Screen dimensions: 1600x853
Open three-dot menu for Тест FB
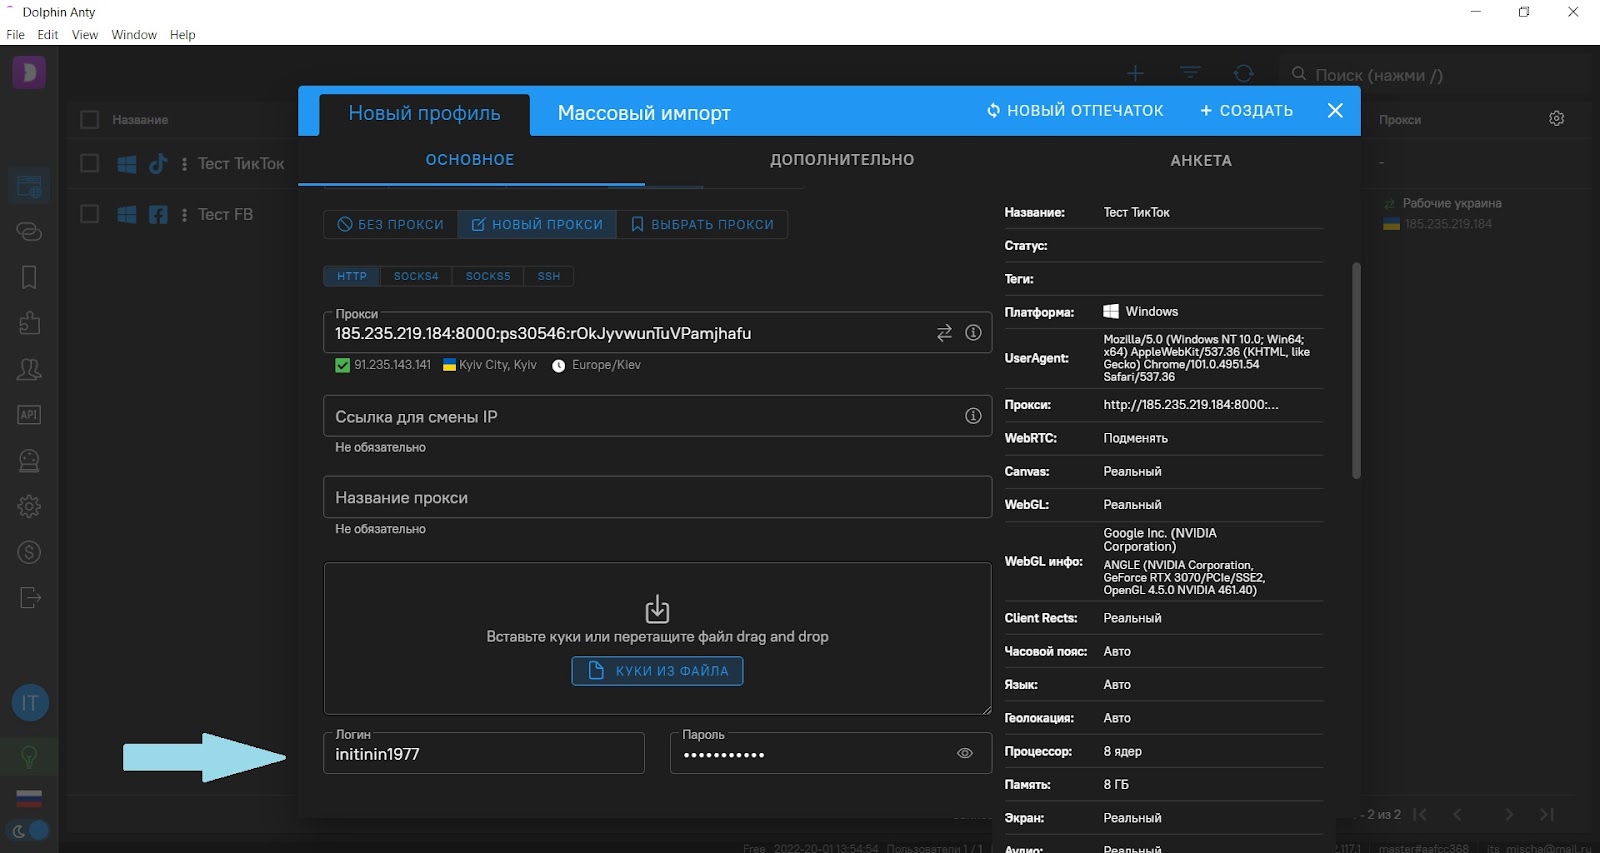(184, 214)
